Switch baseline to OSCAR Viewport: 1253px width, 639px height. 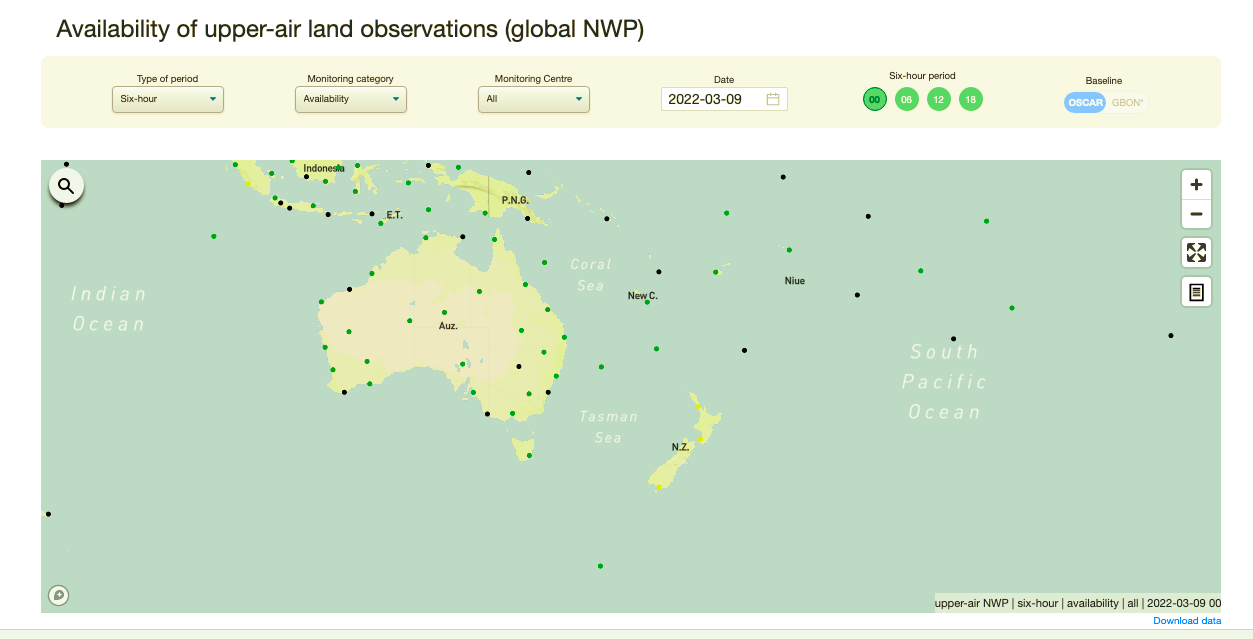click(x=1085, y=102)
